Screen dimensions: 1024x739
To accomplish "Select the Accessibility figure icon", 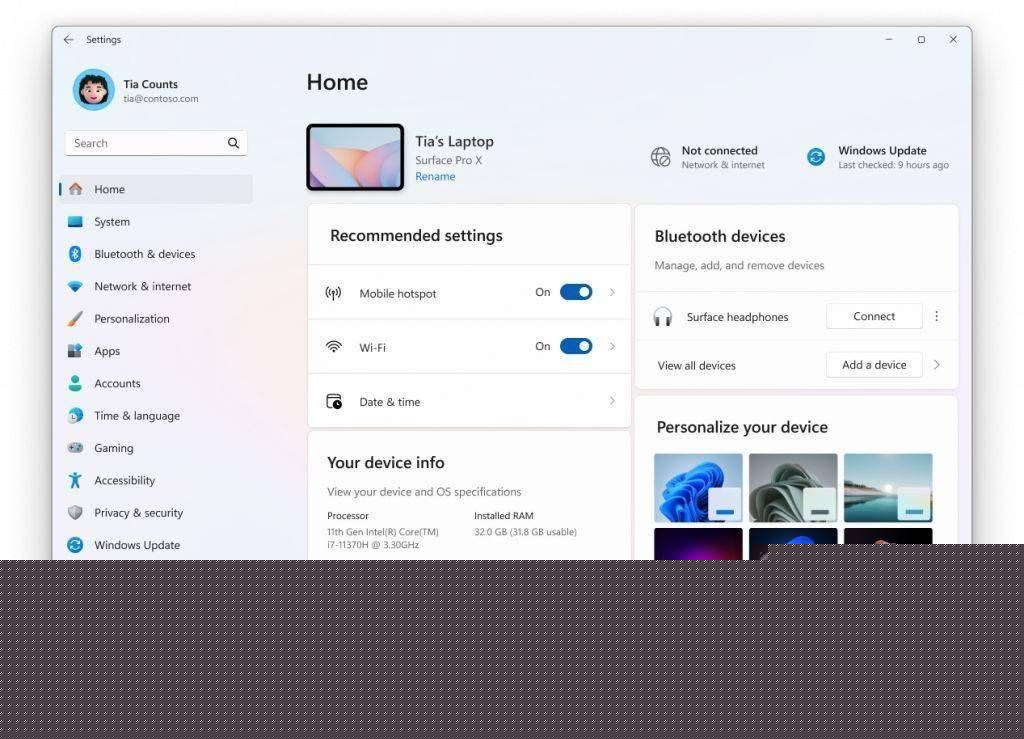I will [x=75, y=480].
